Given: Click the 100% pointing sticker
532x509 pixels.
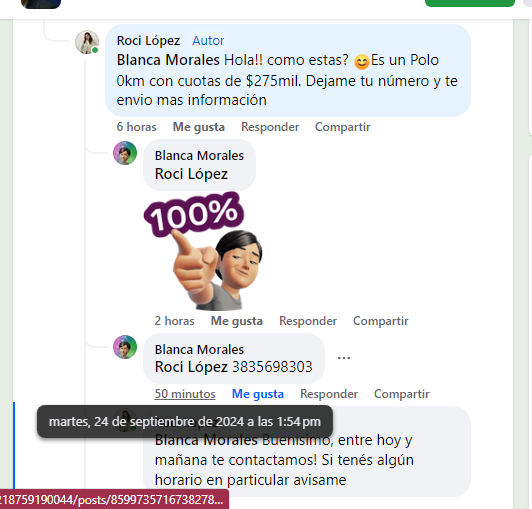Looking at the screenshot, I should click(203, 251).
